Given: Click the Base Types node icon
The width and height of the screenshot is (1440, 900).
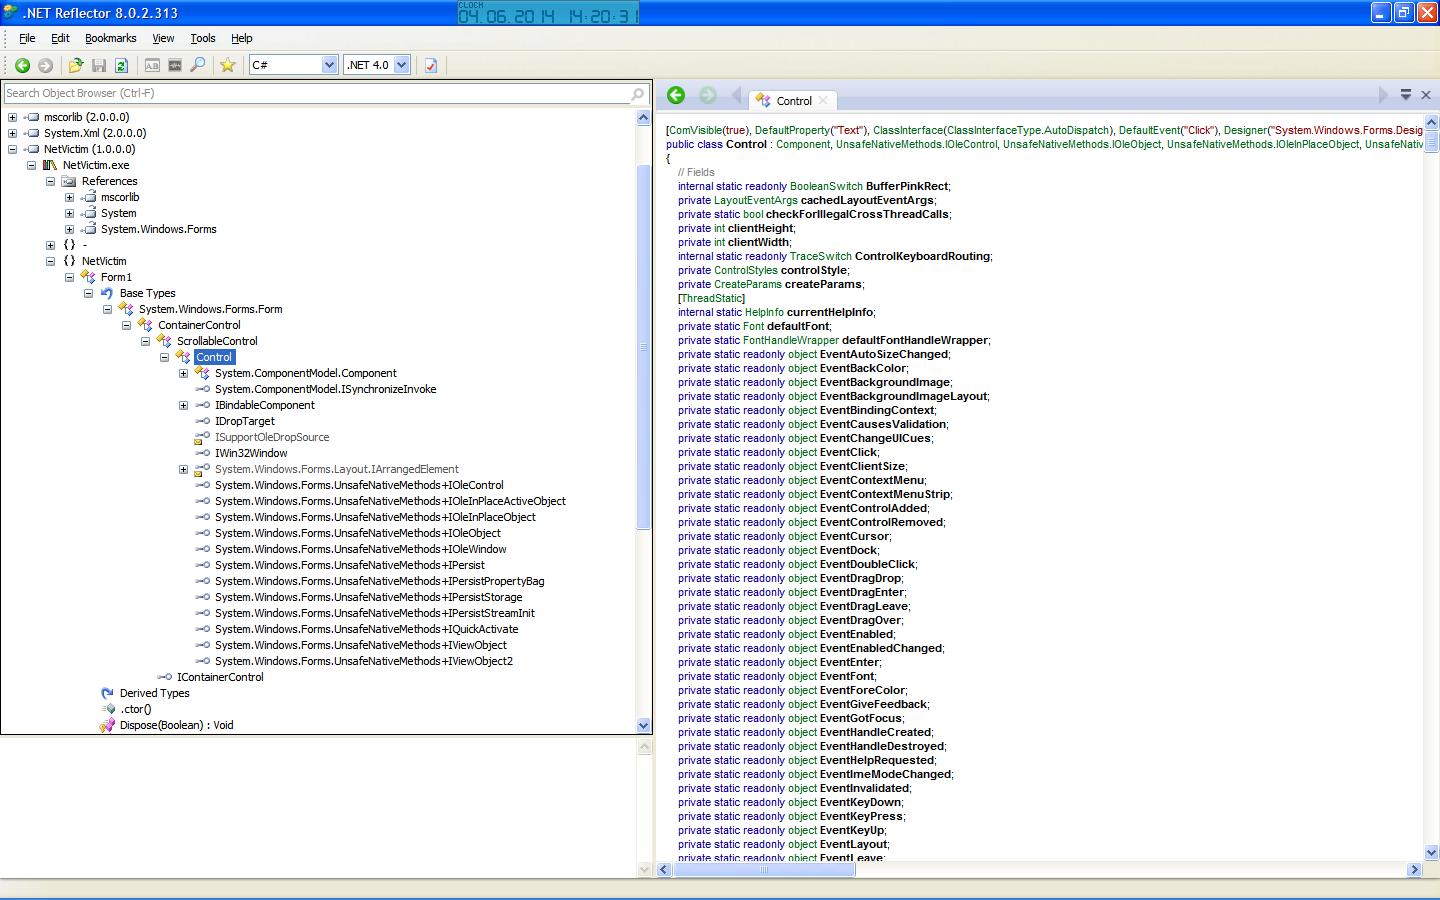Looking at the screenshot, I should coord(107,293).
